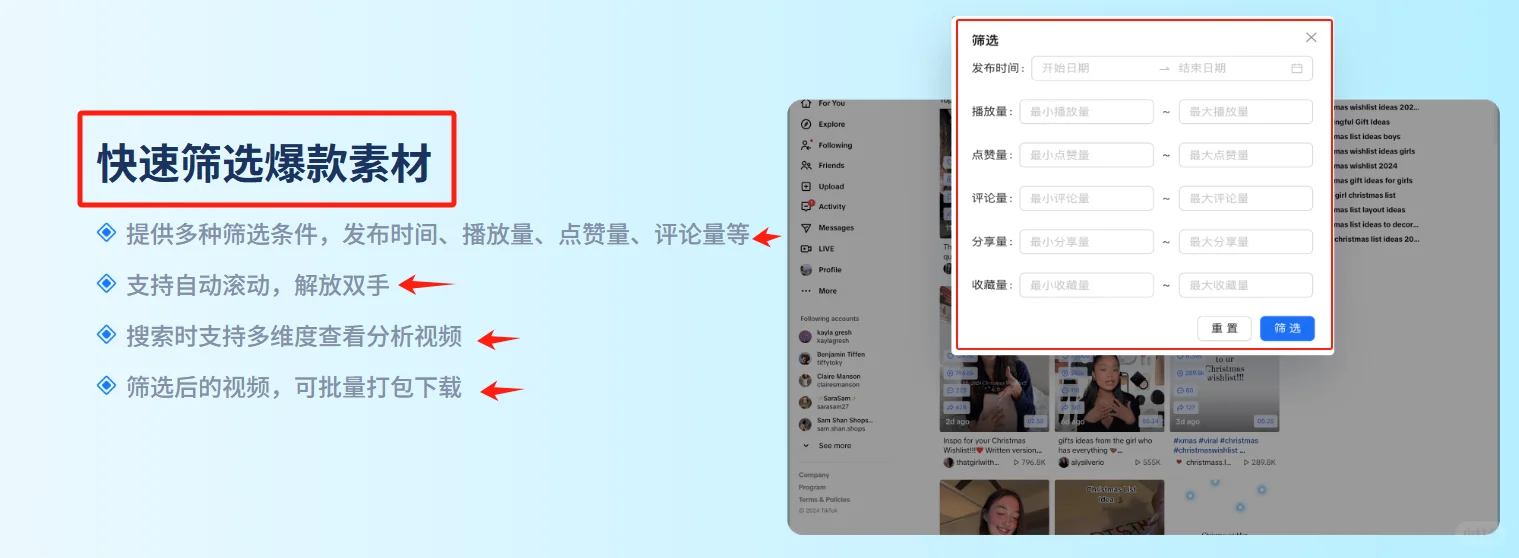Click the '2d ago' video timestamp
This screenshot has width=1519, height=558.
coord(956,421)
